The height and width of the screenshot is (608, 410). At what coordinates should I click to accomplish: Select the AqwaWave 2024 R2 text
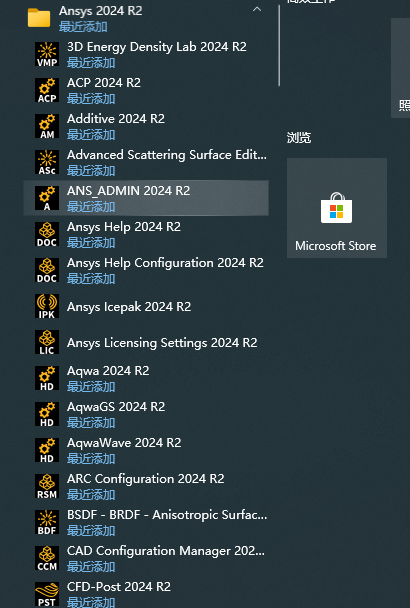coord(124,443)
